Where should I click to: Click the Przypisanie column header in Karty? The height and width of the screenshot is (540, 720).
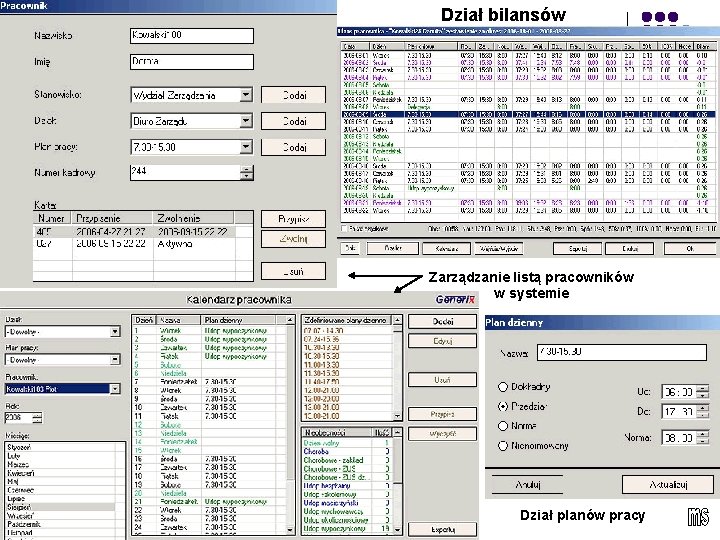click(x=112, y=218)
